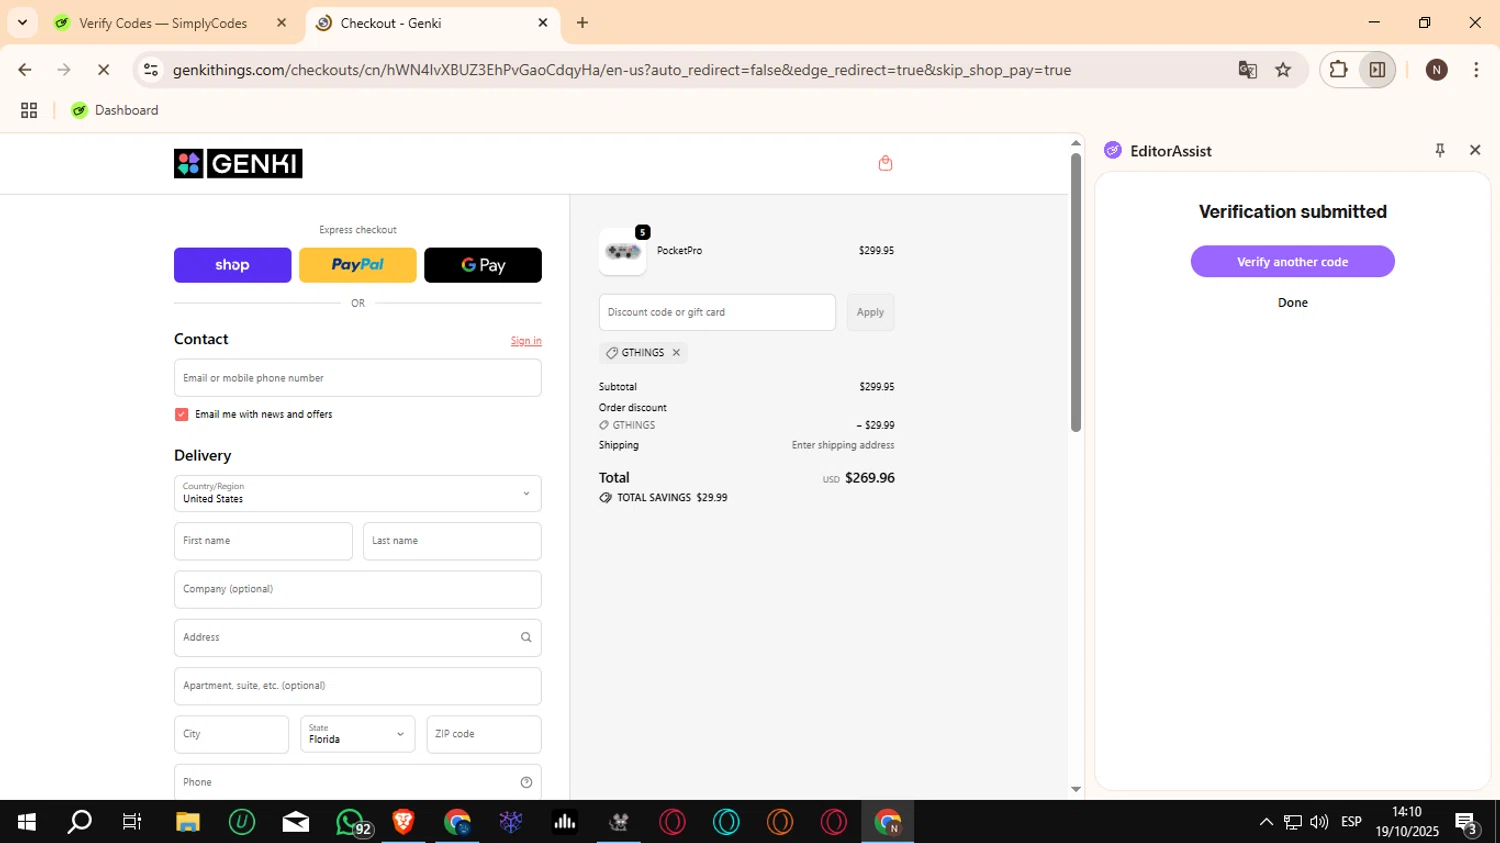Click Verify another code button

tap(1292, 261)
